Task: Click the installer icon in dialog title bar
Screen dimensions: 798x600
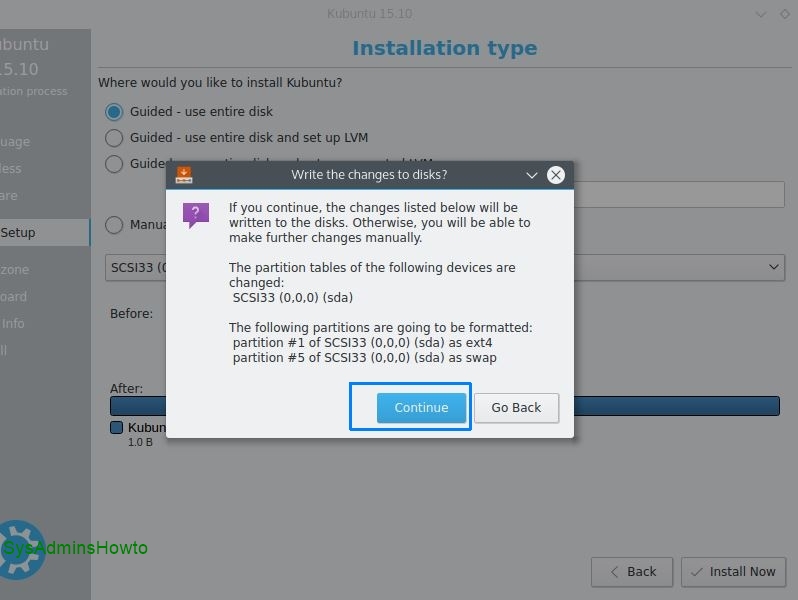Action: (184, 175)
